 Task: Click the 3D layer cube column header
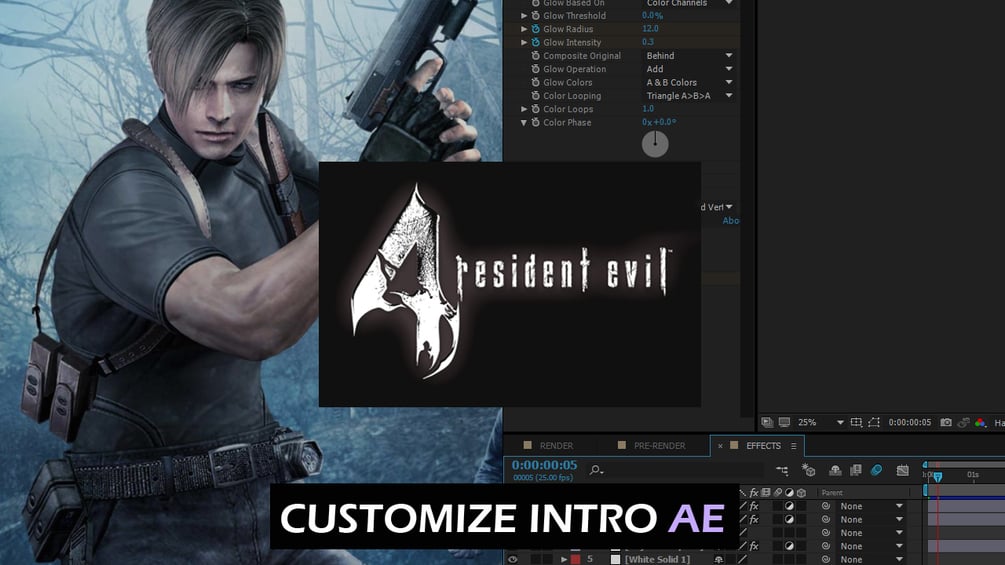[x=801, y=493]
